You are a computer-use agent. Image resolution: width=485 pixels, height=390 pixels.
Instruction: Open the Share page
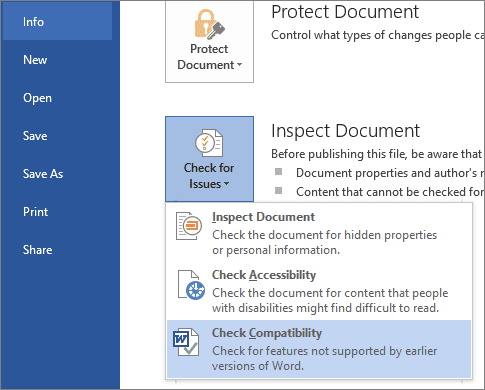37,250
